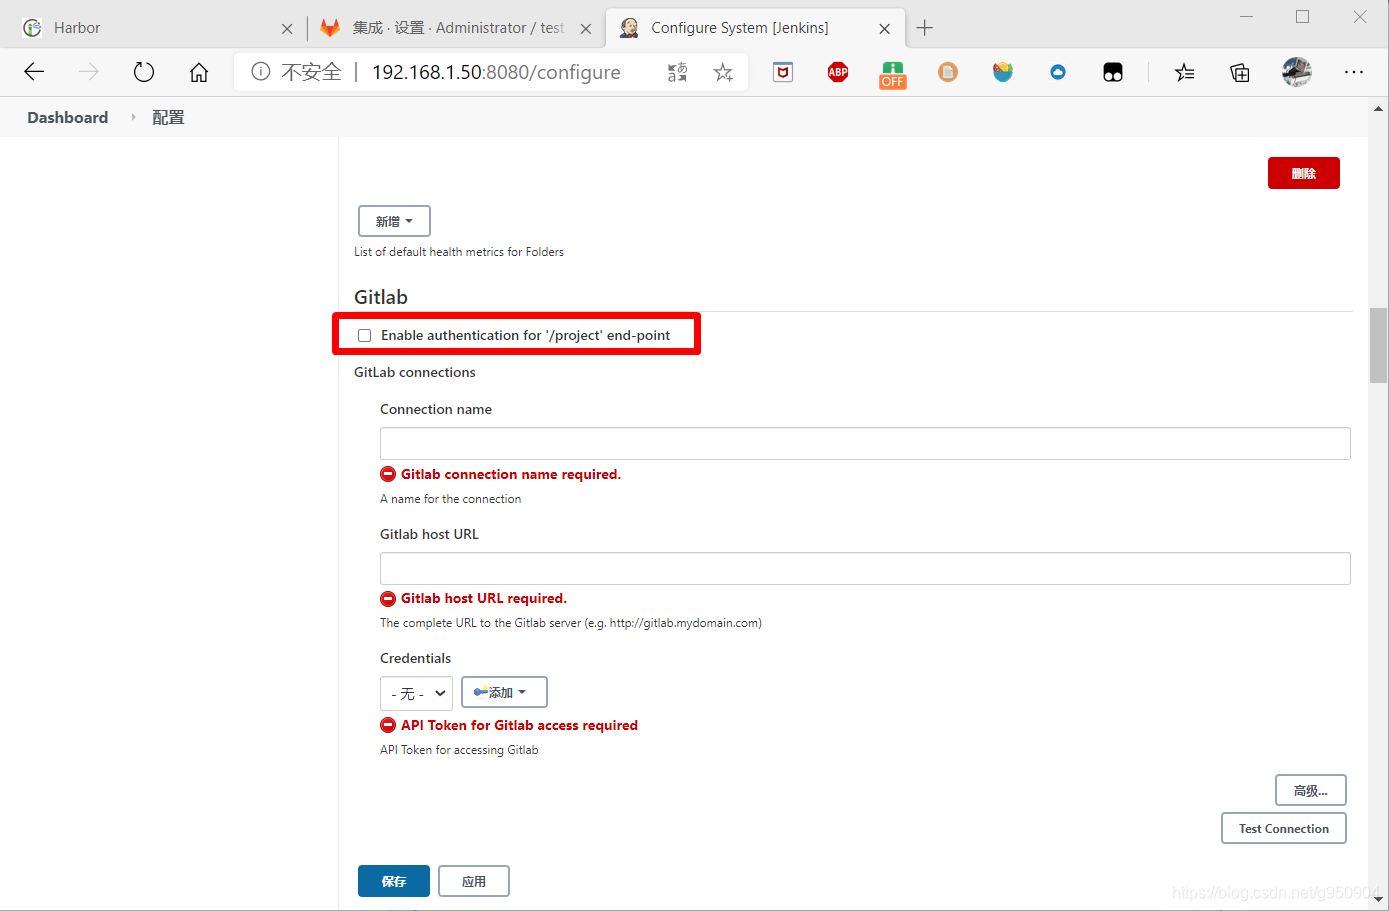Expand the breadcrumb arrow after Dashboard
1389x911 pixels.
coord(133,117)
